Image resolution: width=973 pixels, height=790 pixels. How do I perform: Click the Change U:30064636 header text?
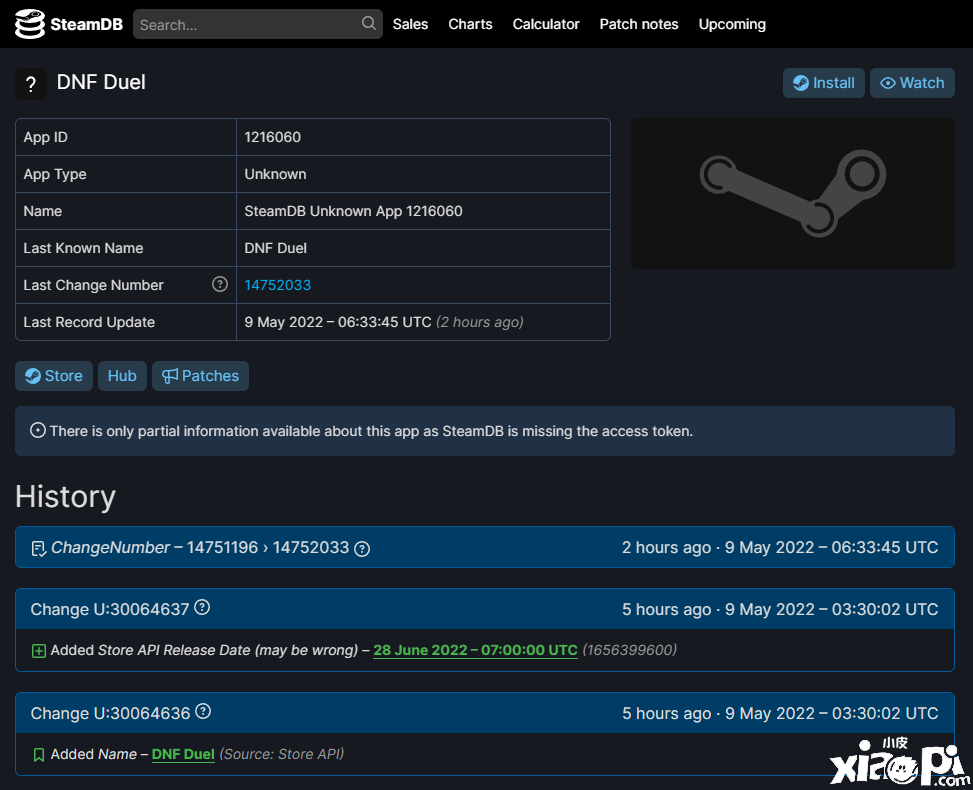pyautogui.click(x=110, y=714)
